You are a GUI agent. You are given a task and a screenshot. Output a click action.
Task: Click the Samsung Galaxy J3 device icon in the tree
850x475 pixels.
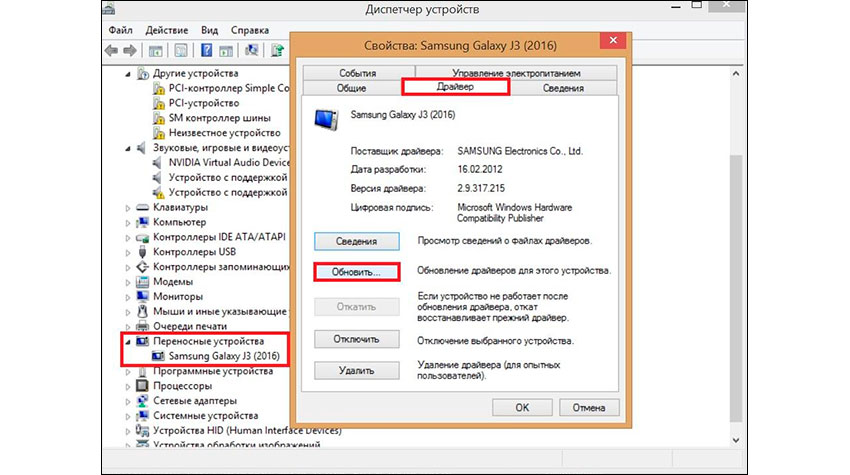click(x=158, y=356)
